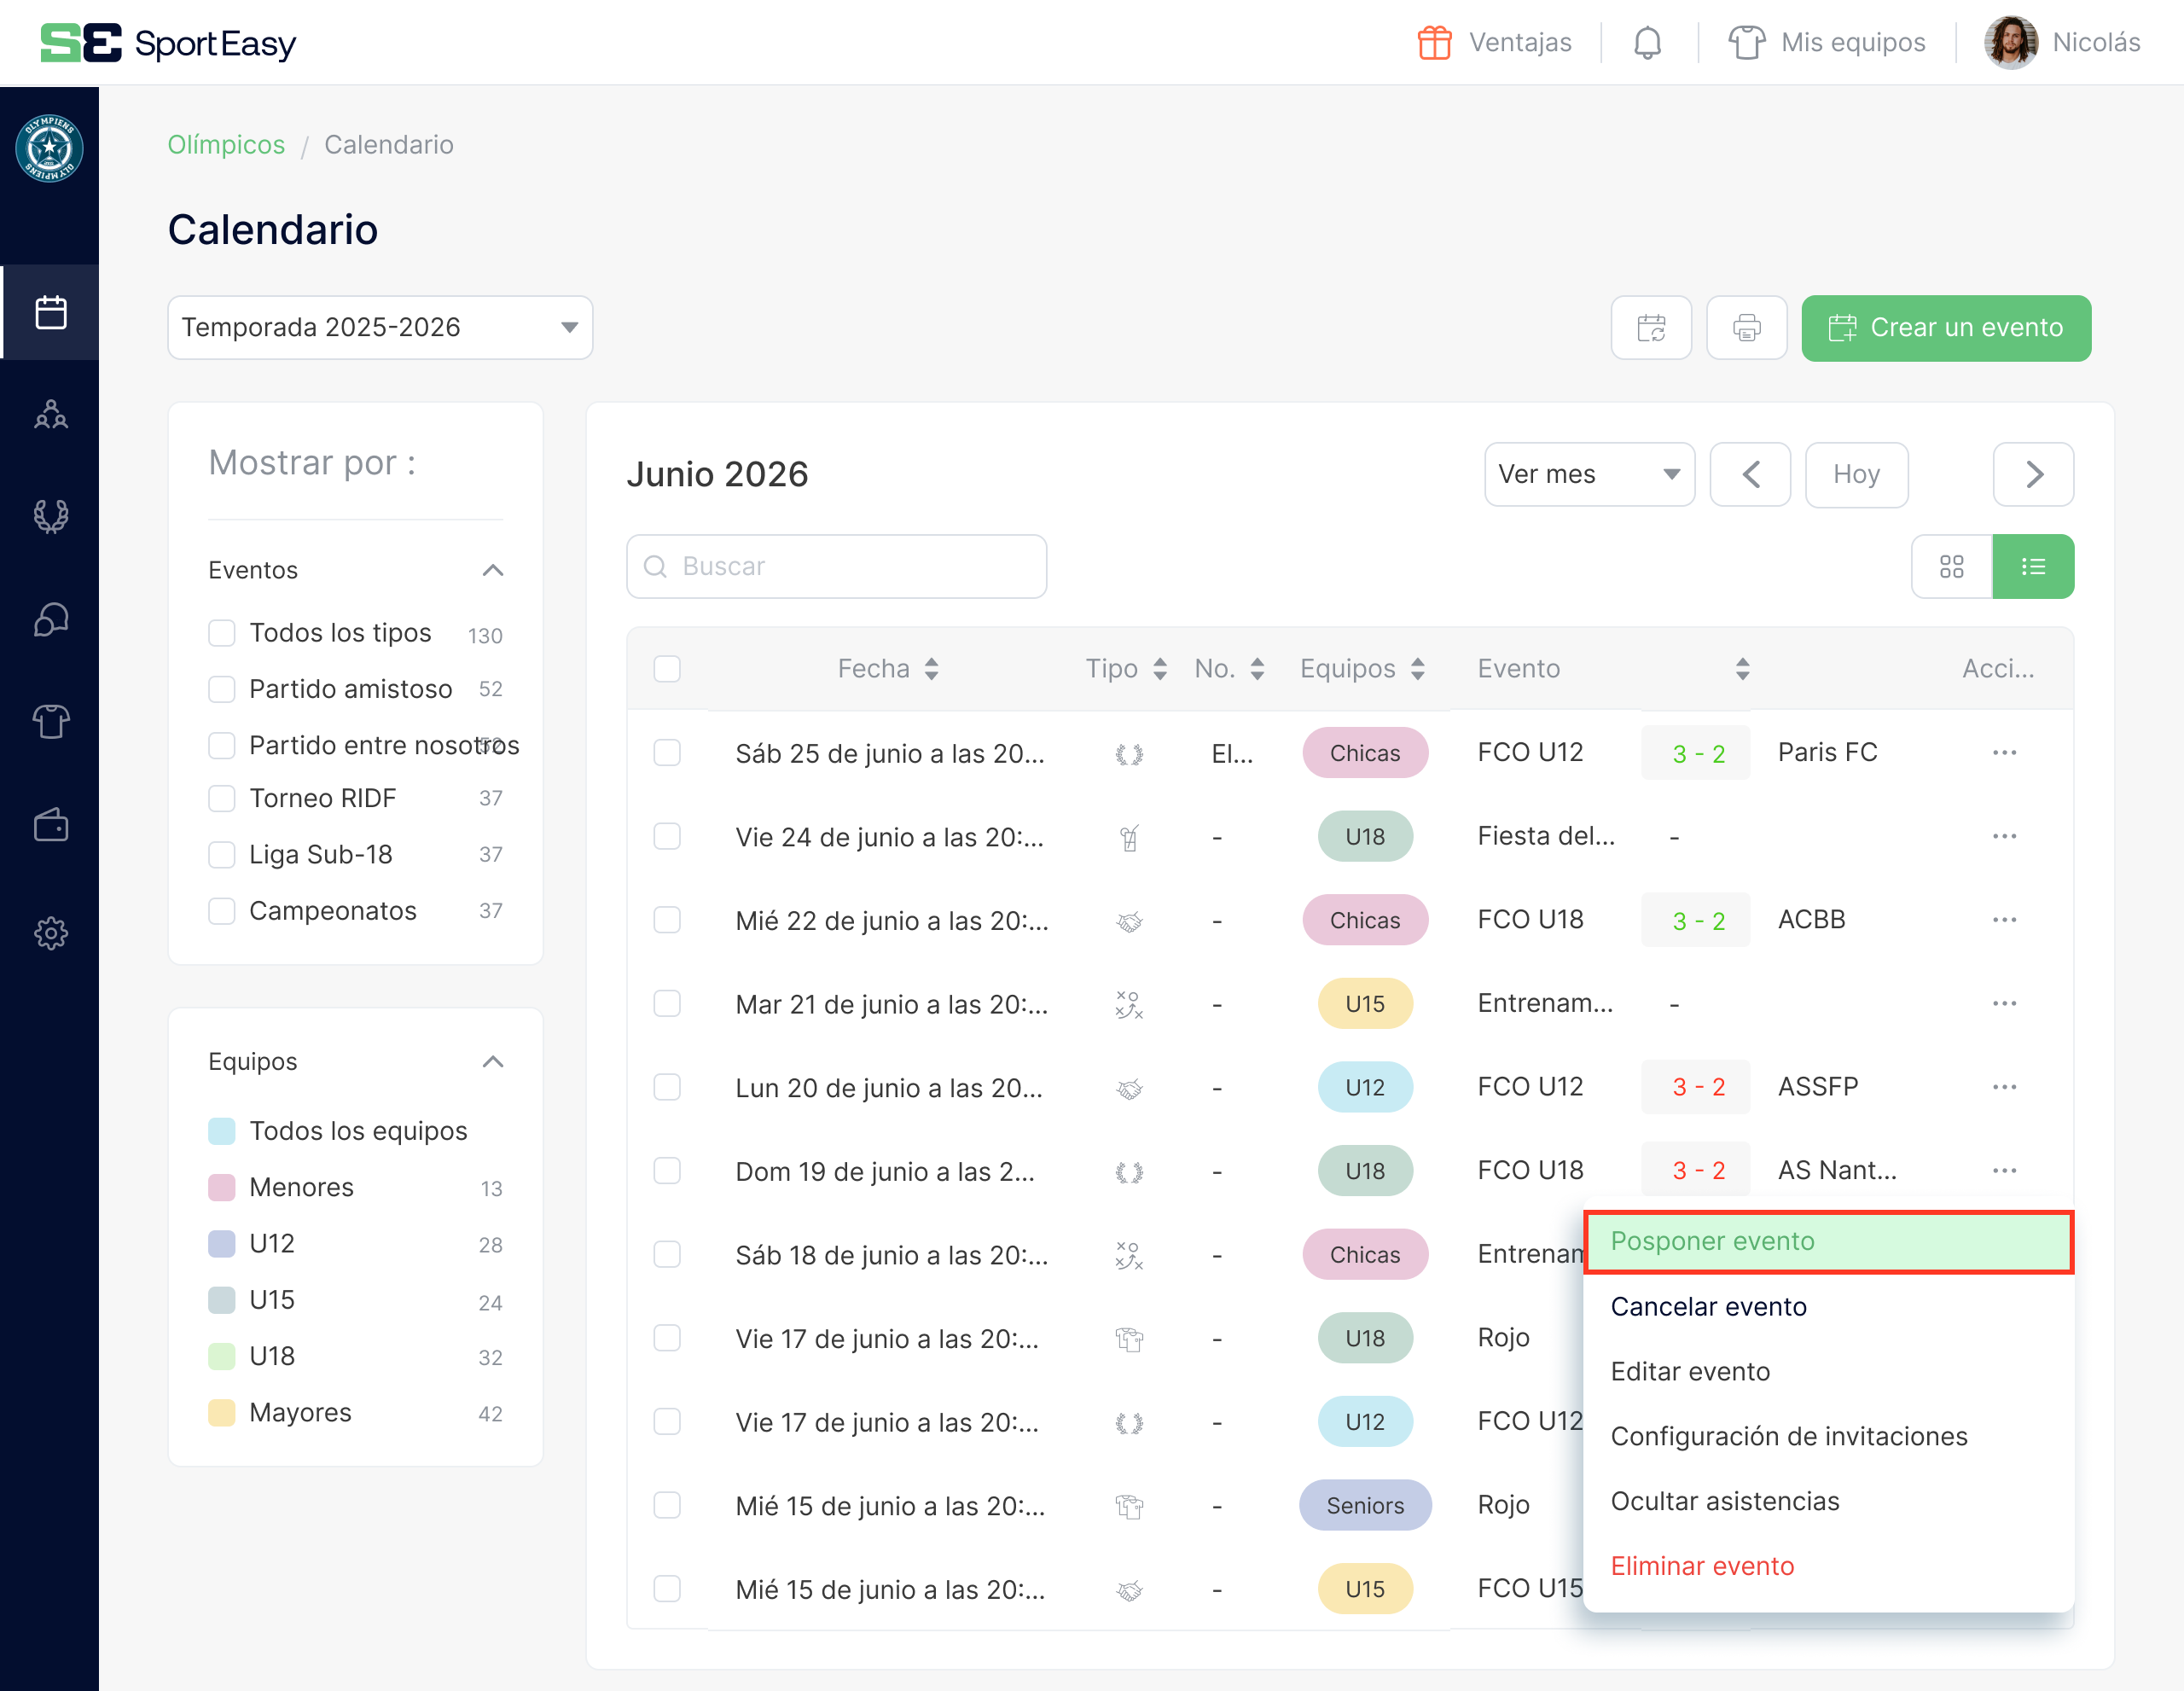This screenshot has width=2184, height=1691.
Task: Open the wallet icon in sidebar
Action: (x=50, y=826)
